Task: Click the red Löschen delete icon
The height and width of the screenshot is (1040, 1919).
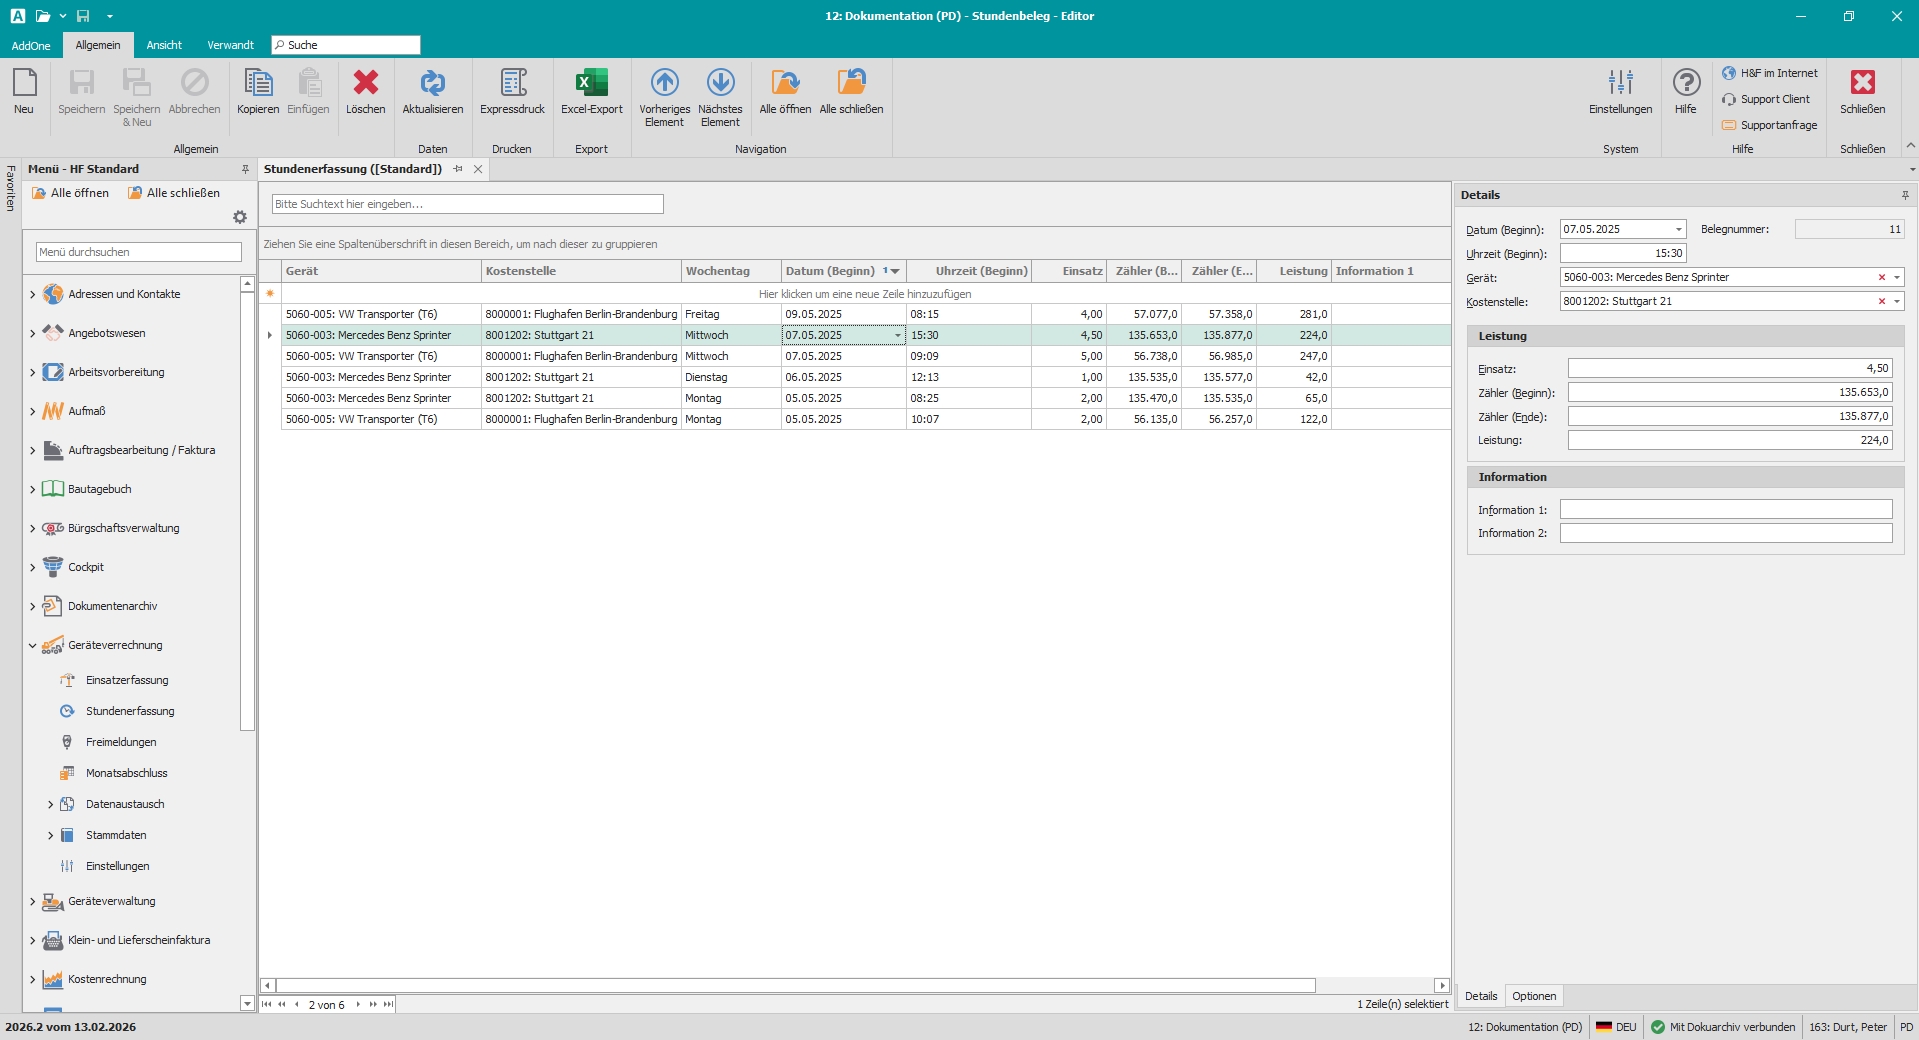Action: tap(366, 84)
